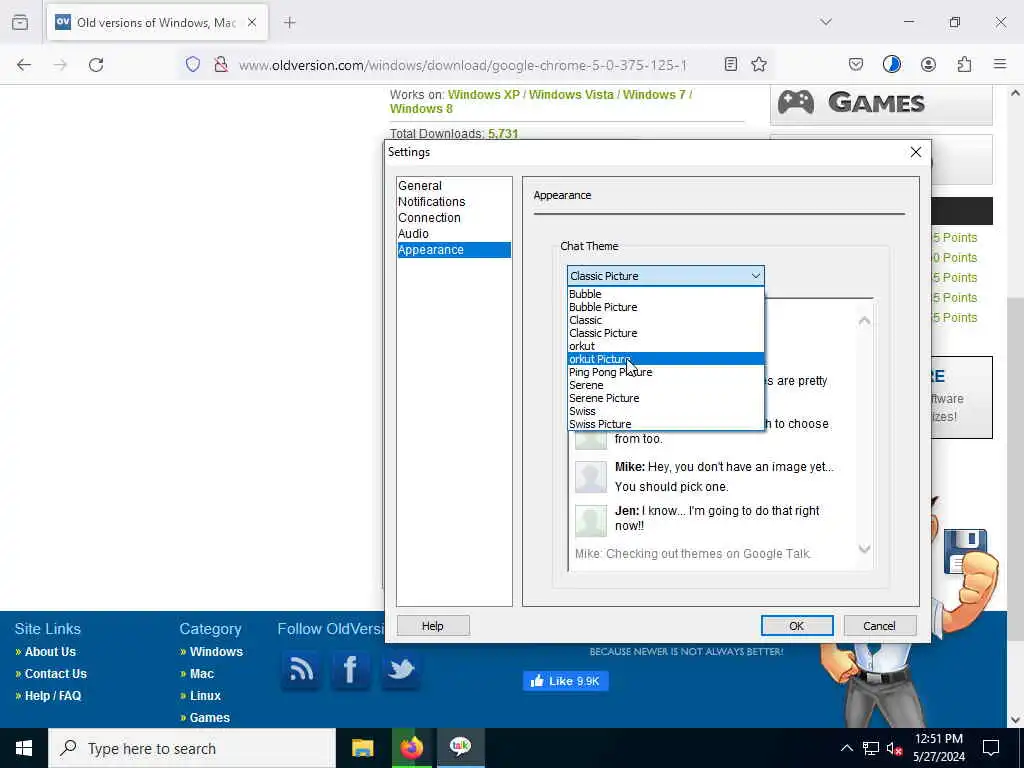Collapse the Chat Theme combo box arrow
This screenshot has width=1024, height=768.
pyautogui.click(x=756, y=276)
